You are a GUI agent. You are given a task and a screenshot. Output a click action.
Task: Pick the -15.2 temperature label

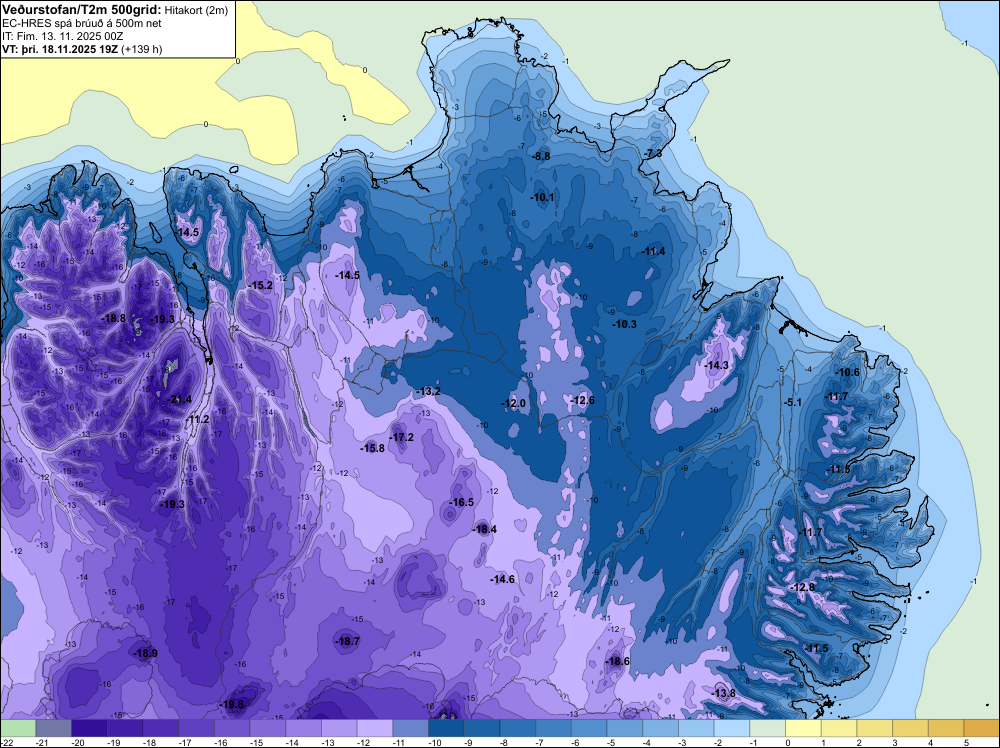(261, 286)
